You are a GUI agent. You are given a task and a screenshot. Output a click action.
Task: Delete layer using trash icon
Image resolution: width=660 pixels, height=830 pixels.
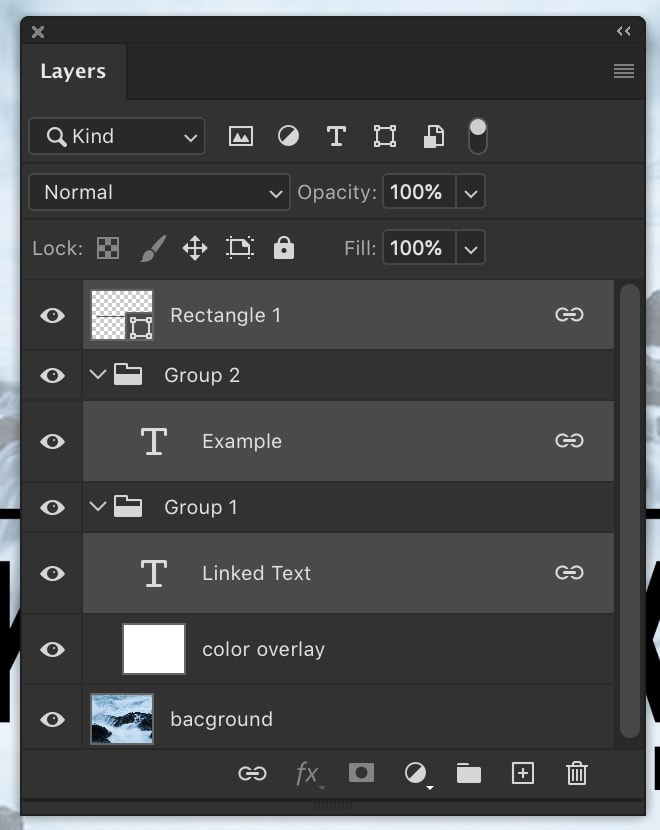(x=576, y=773)
